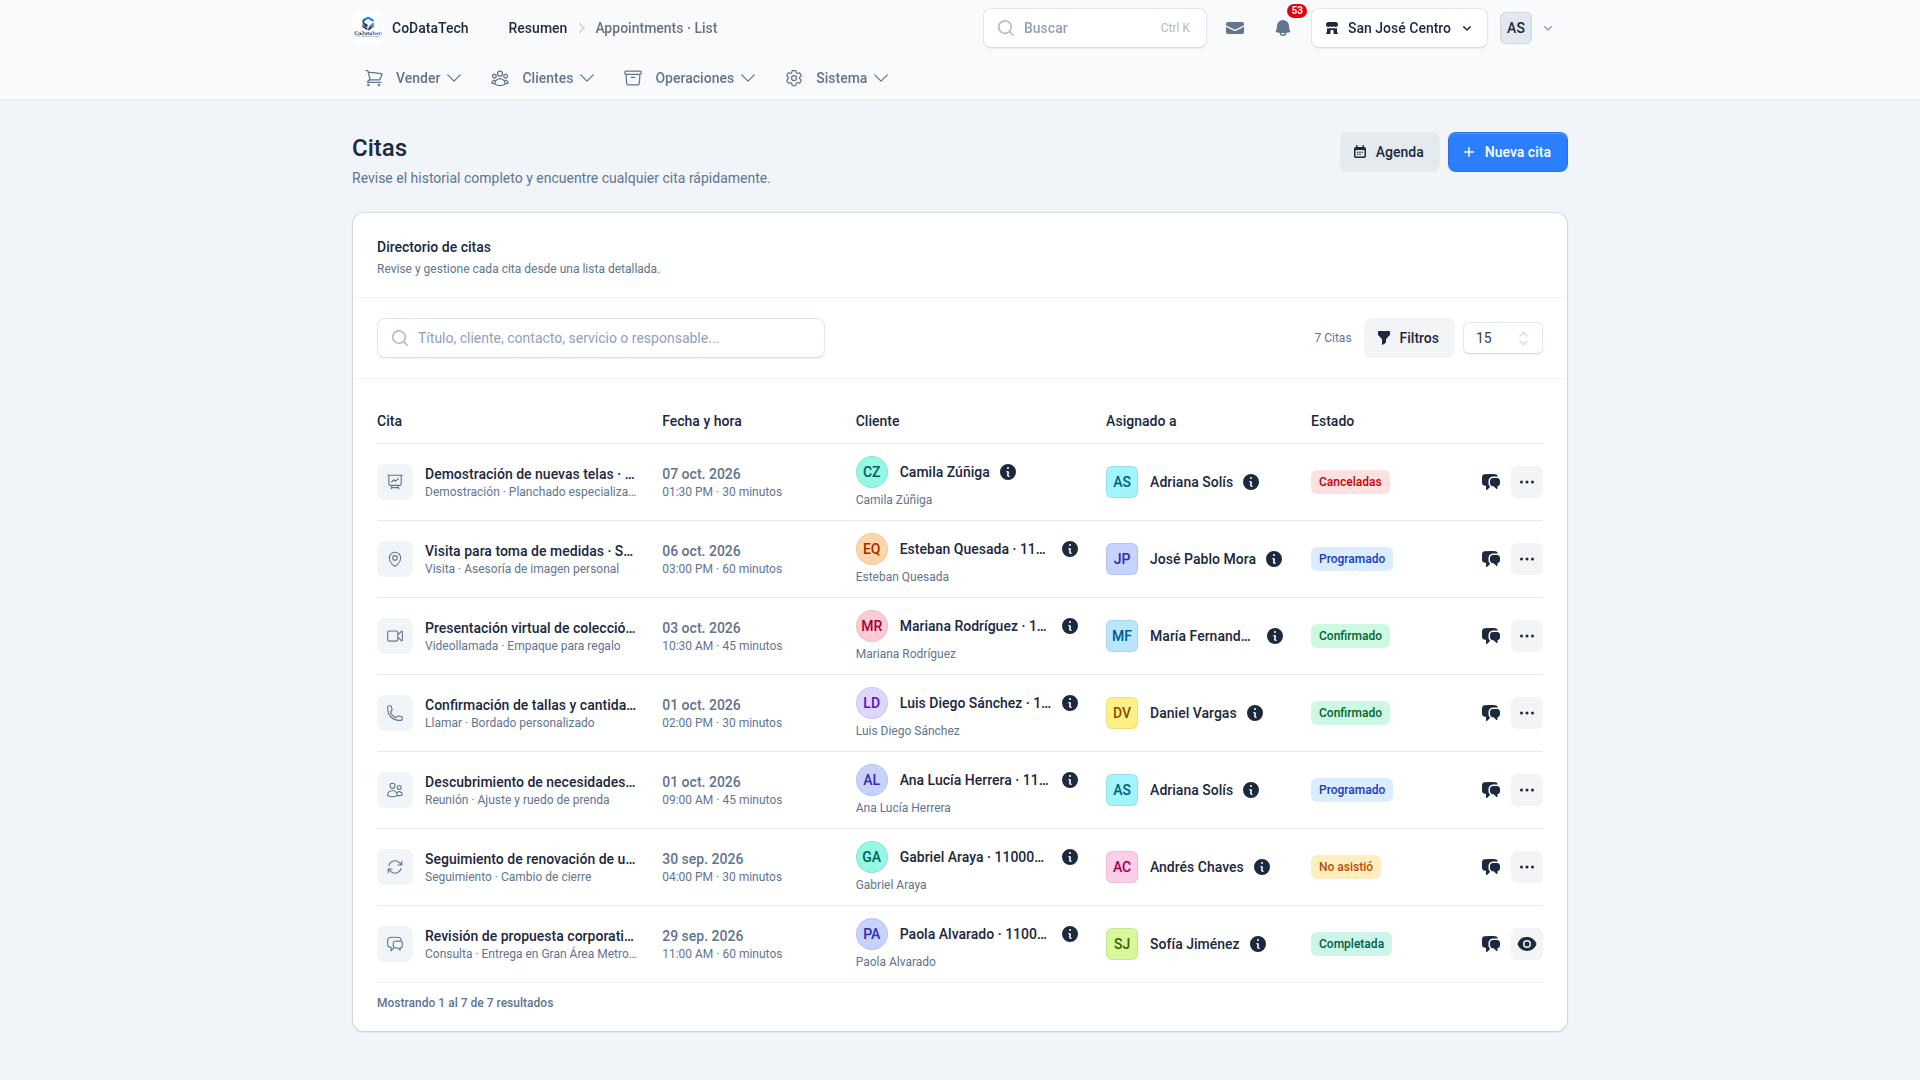
Task: Open more actions for Seguimiento de renovación row
Action: (x=1527, y=867)
